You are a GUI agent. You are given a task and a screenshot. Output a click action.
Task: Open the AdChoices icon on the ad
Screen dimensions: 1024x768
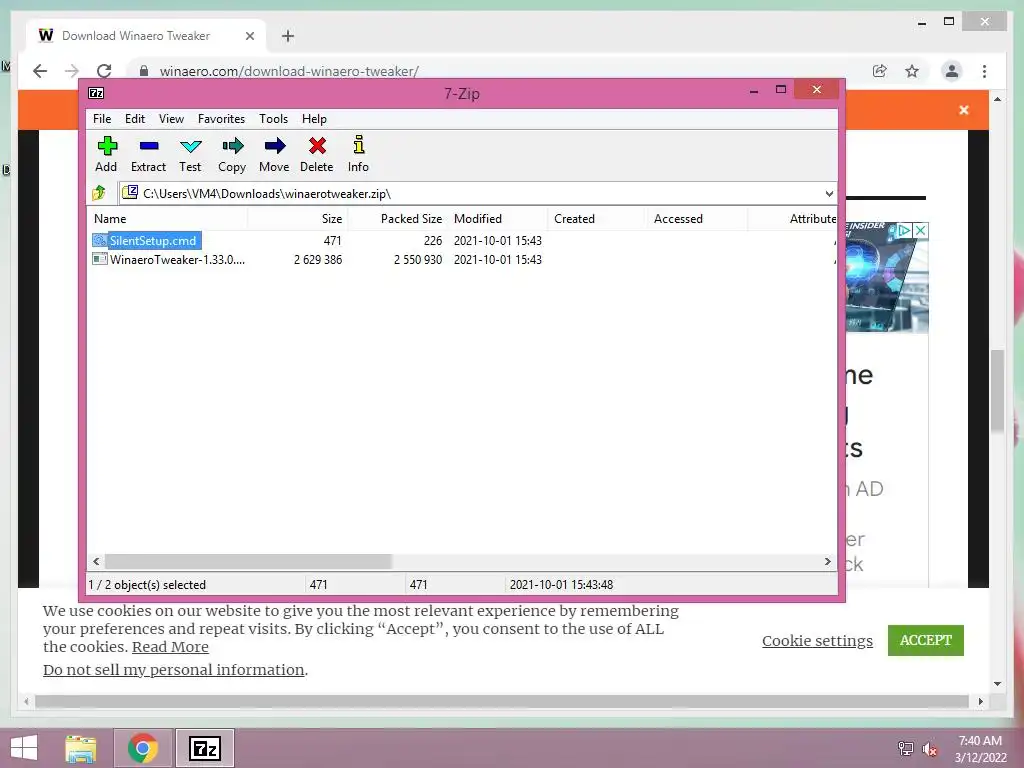point(904,231)
